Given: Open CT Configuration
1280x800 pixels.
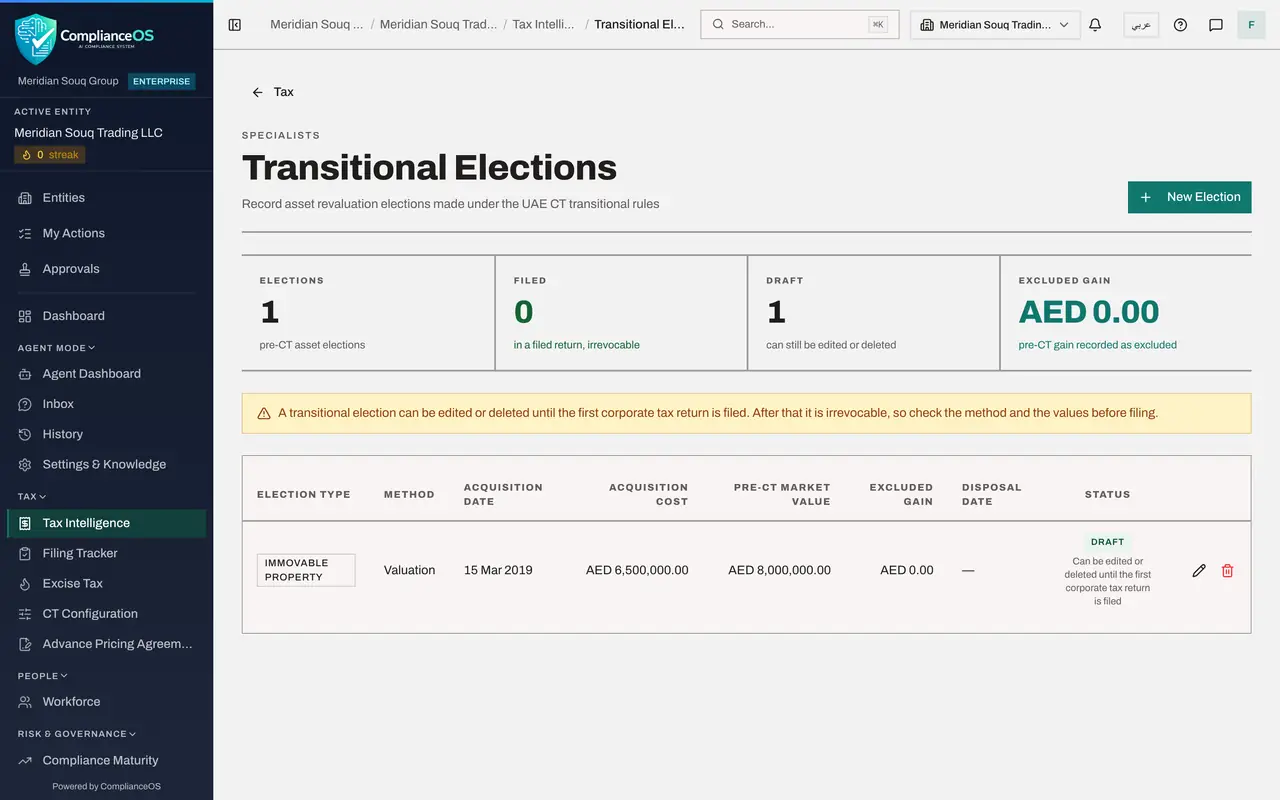Looking at the screenshot, I should (106, 614).
